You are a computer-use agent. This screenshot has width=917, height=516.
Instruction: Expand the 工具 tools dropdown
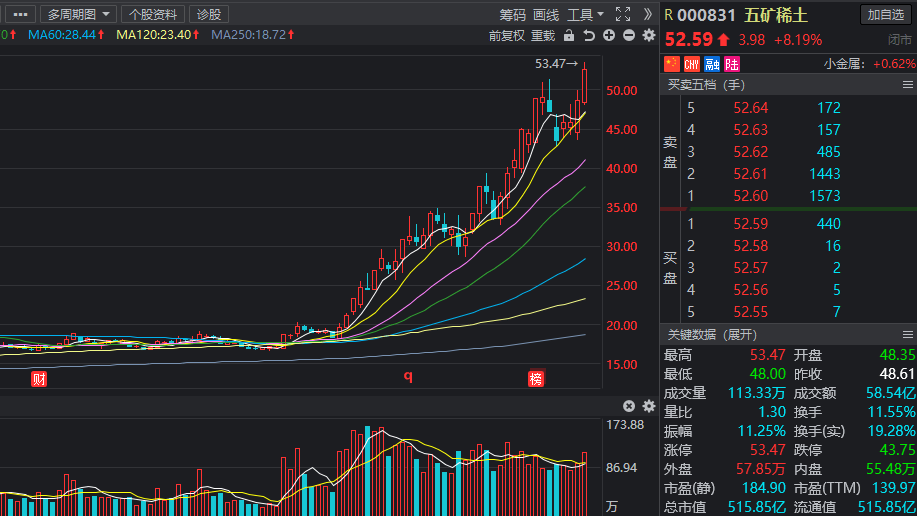click(x=585, y=14)
